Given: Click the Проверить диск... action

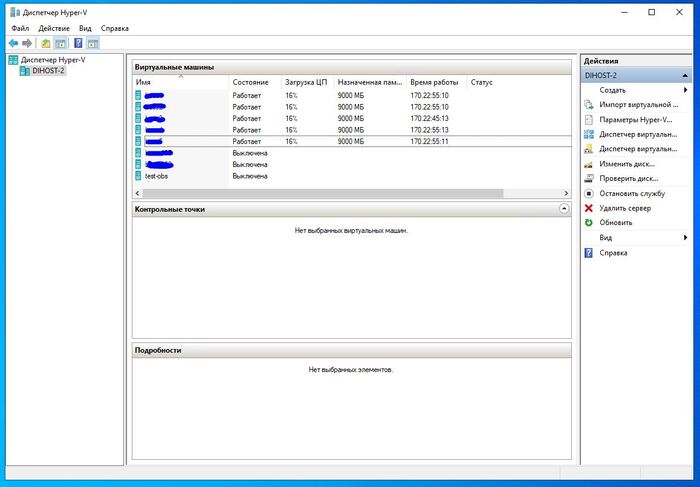Looking at the screenshot, I should tap(629, 179).
